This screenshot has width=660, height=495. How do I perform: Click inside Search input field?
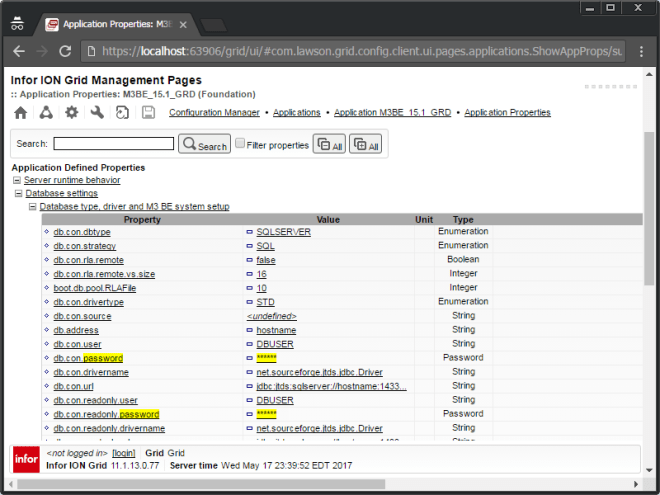point(113,144)
